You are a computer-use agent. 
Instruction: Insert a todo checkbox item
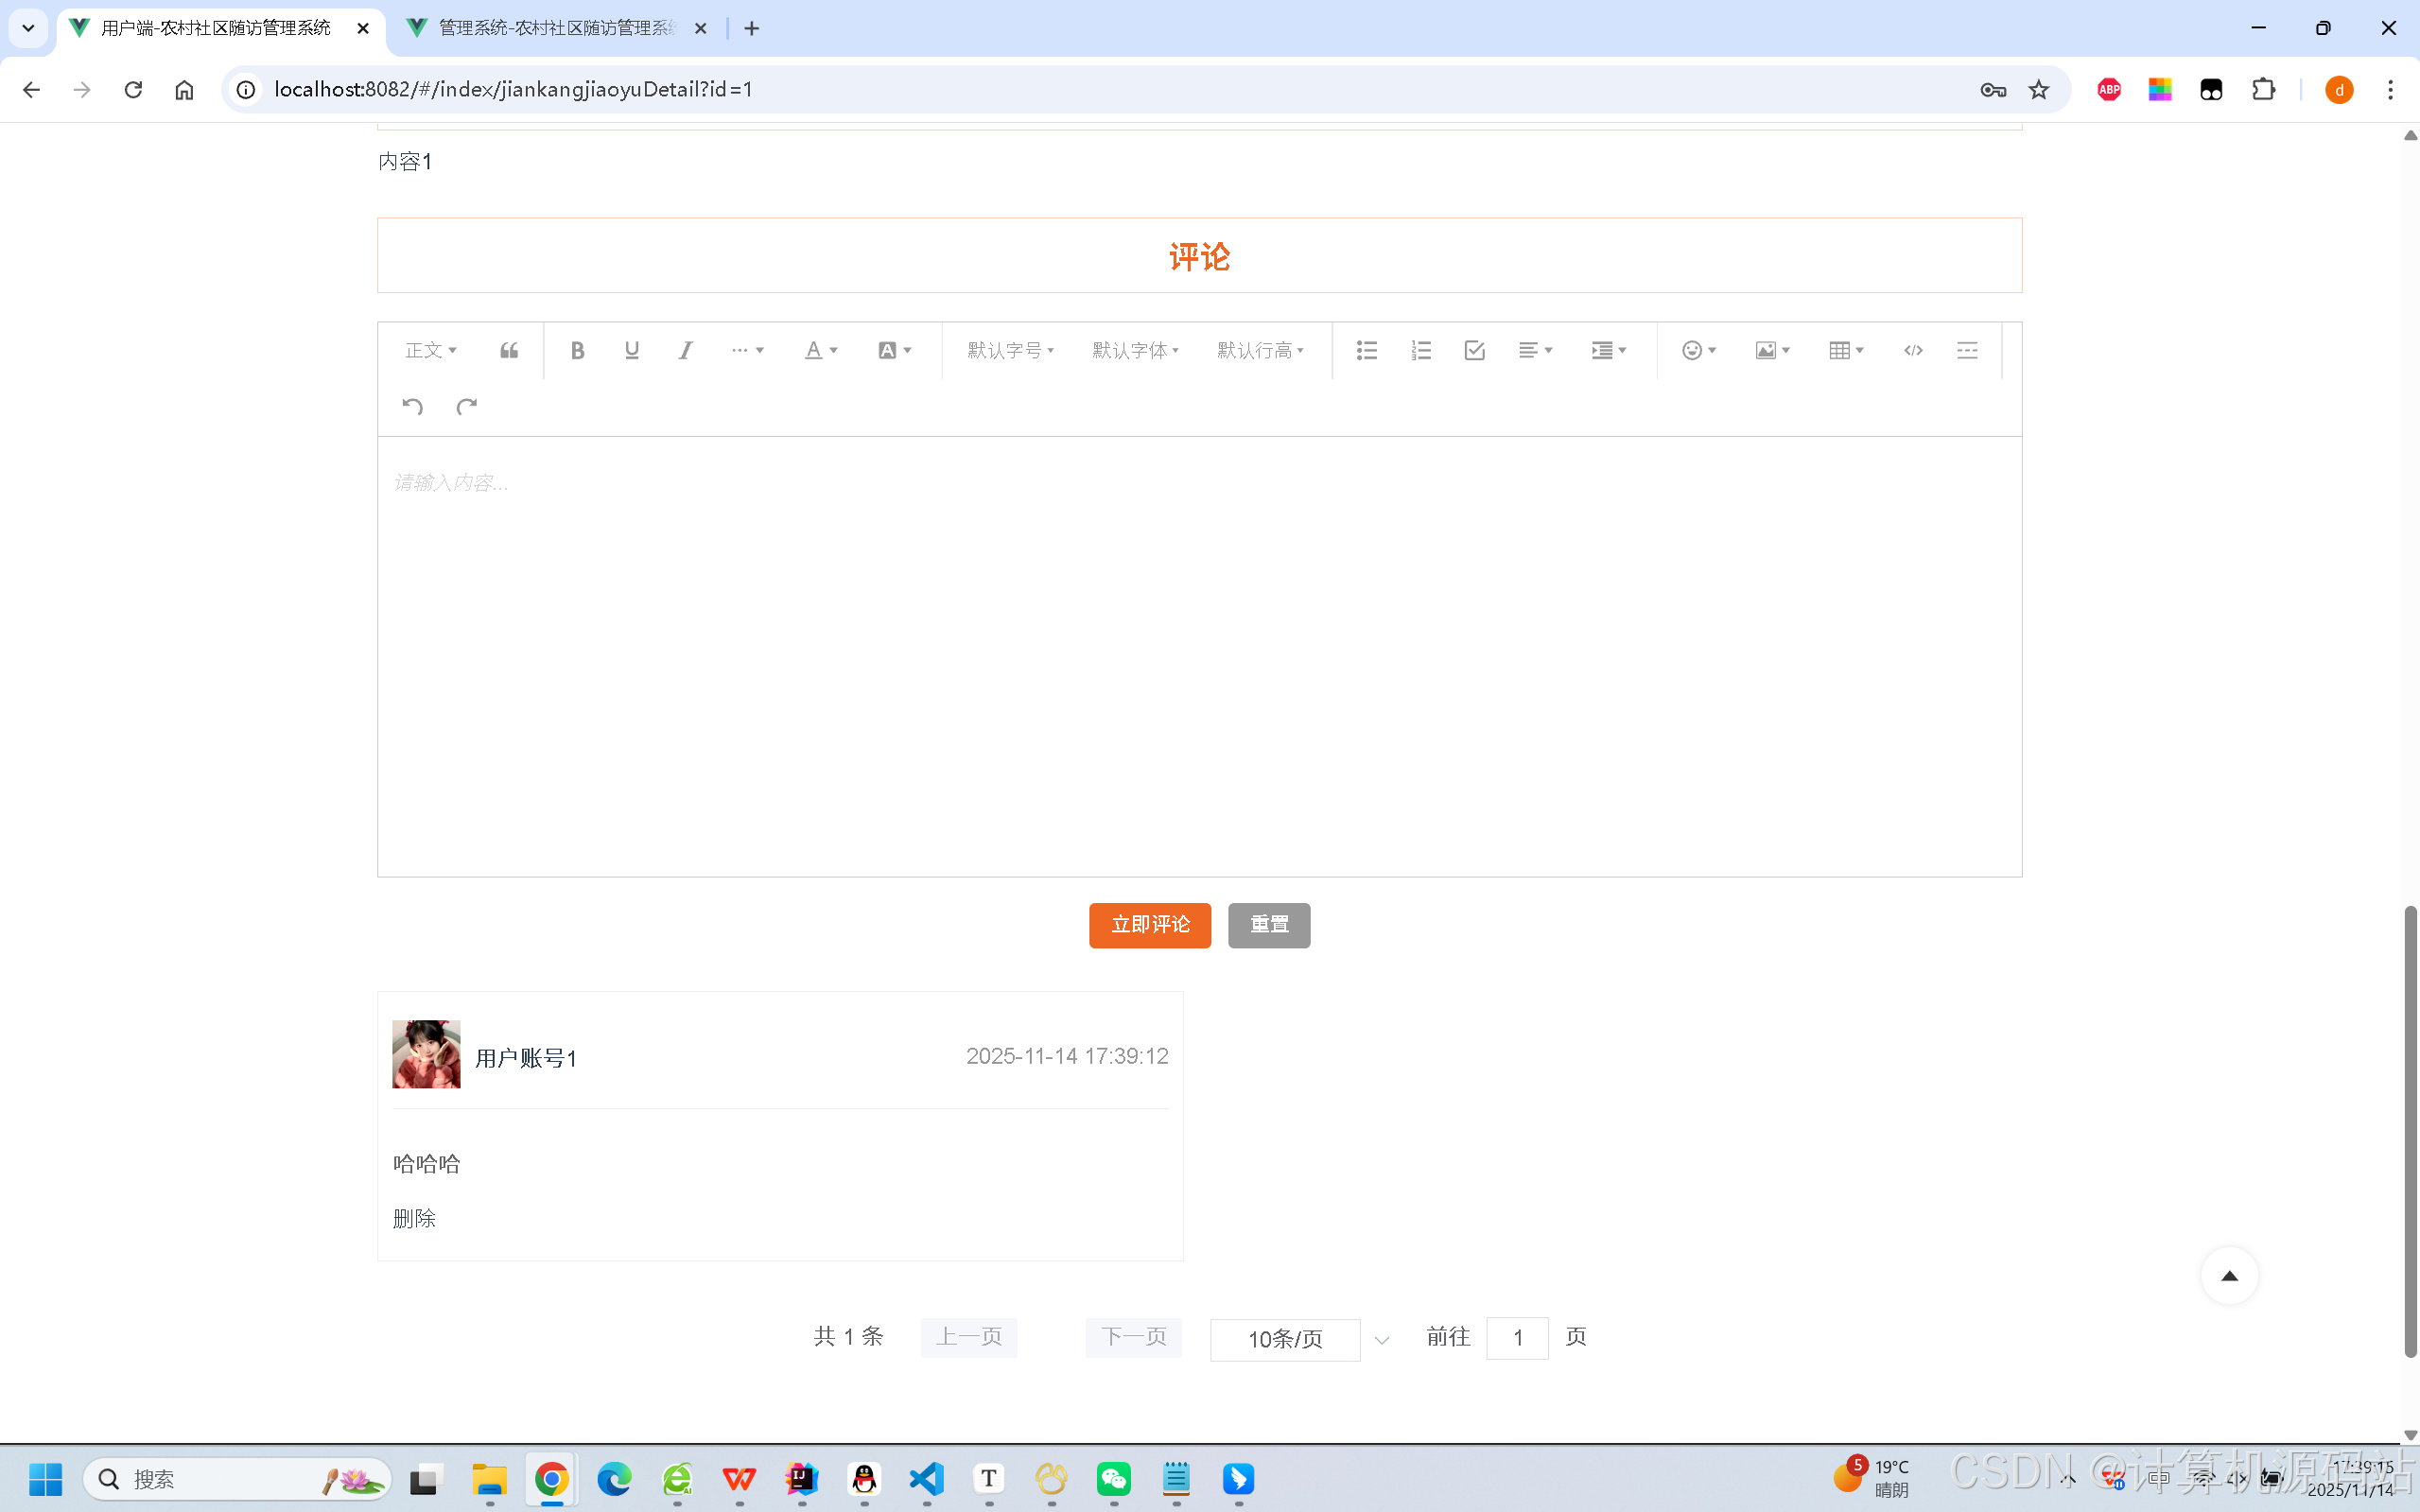(1475, 350)
